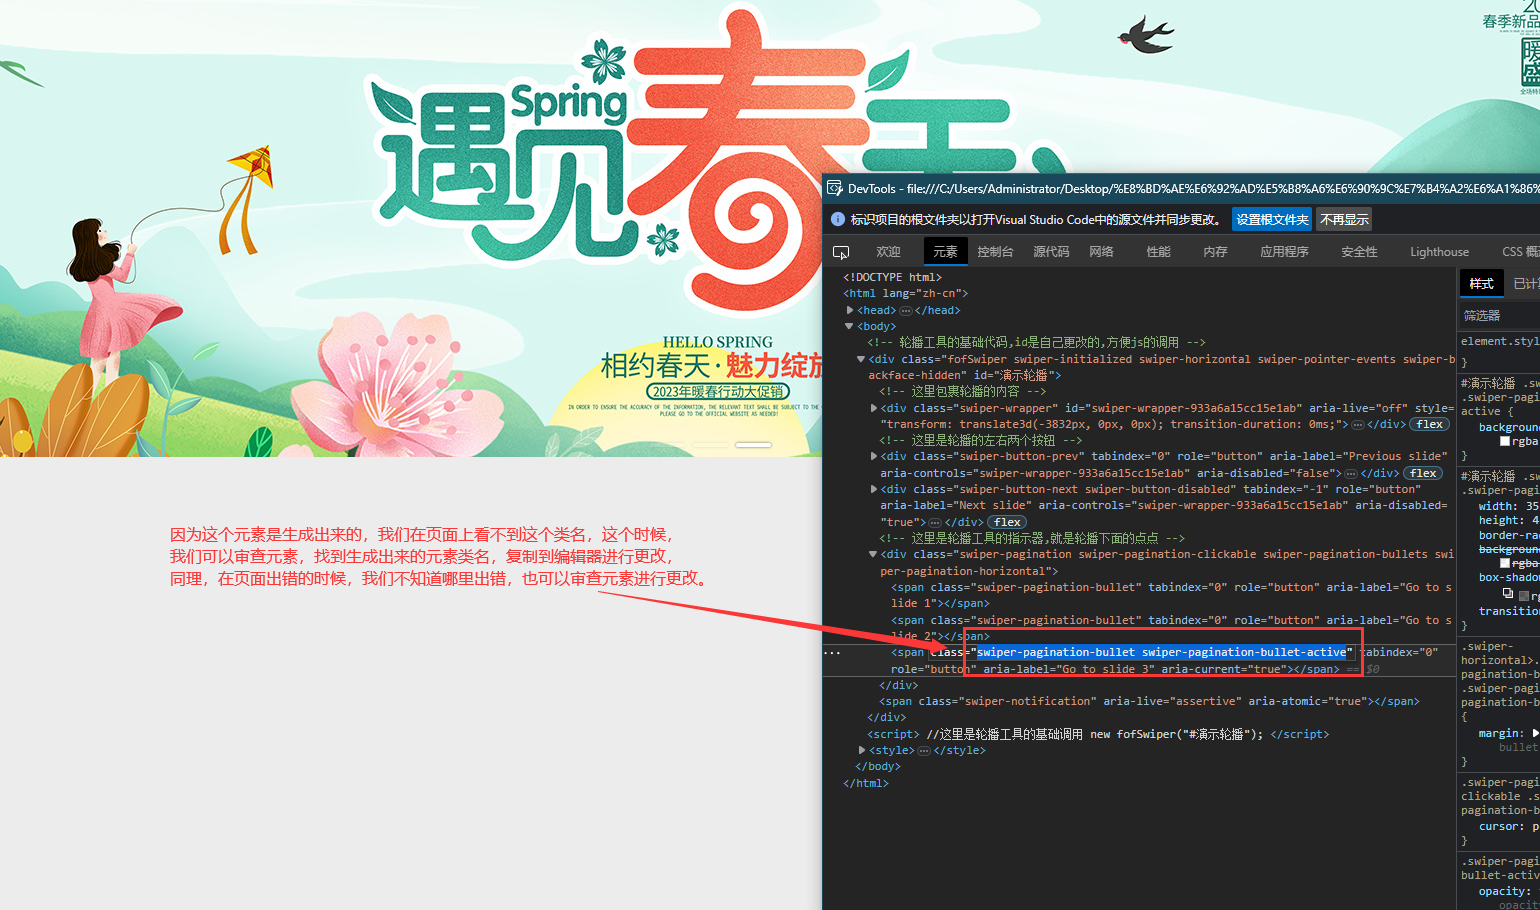Click the ellipsis badge inside the head tag

pyautogui.click(x=905, y=310)
